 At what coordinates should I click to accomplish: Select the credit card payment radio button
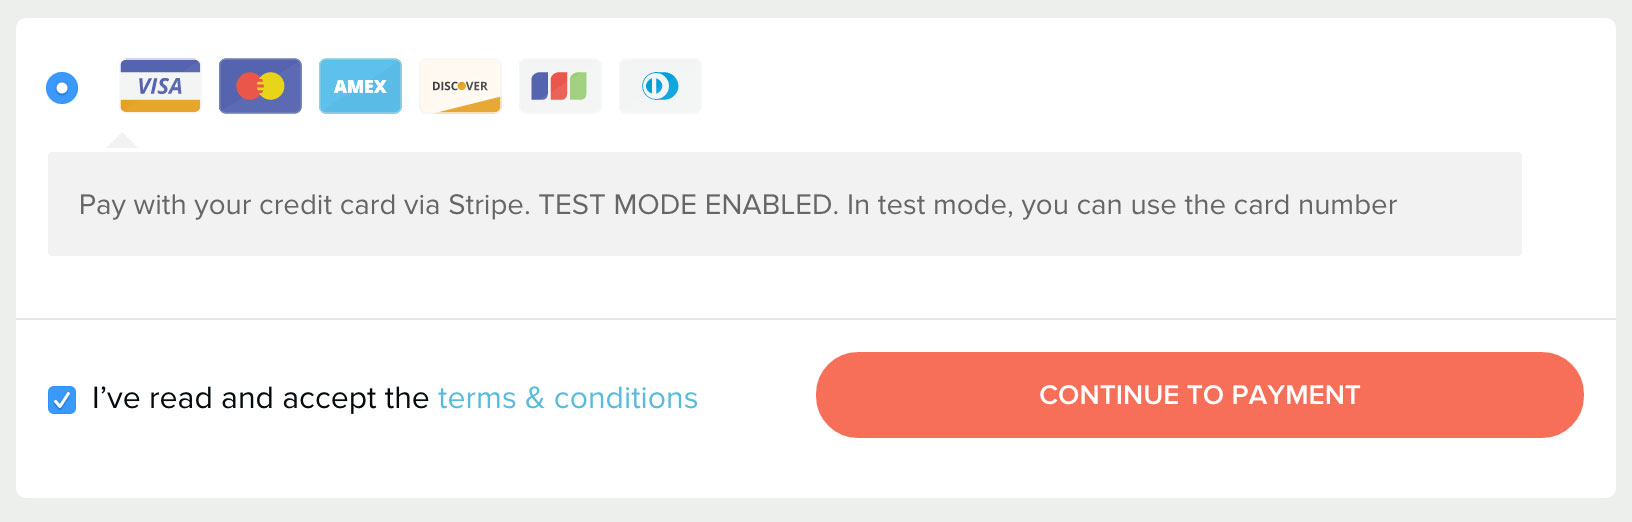[62, 88]
